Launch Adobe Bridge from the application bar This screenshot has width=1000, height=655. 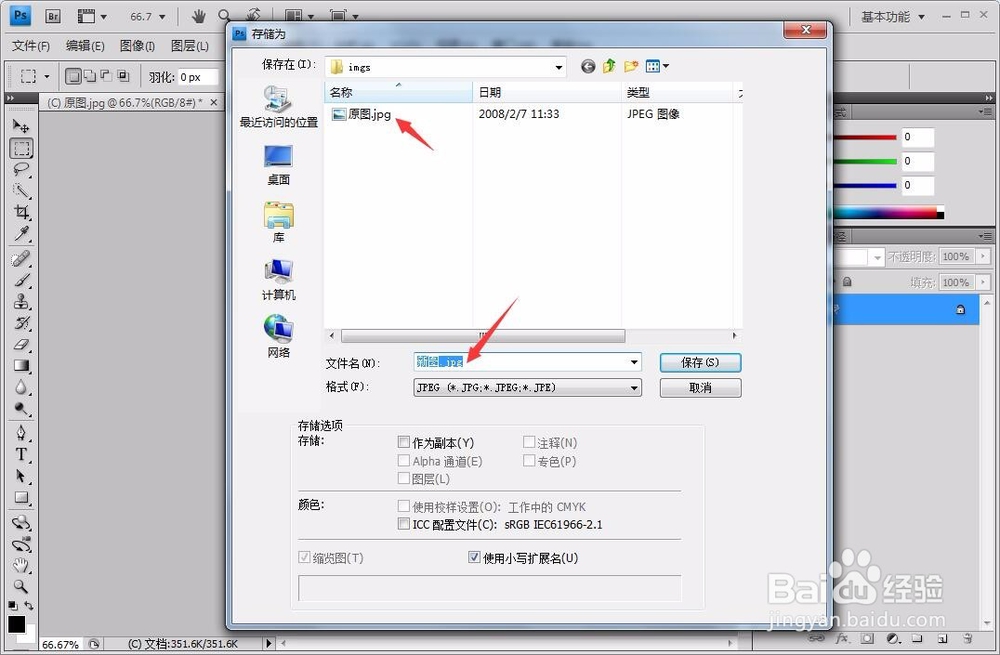(52, 16)
